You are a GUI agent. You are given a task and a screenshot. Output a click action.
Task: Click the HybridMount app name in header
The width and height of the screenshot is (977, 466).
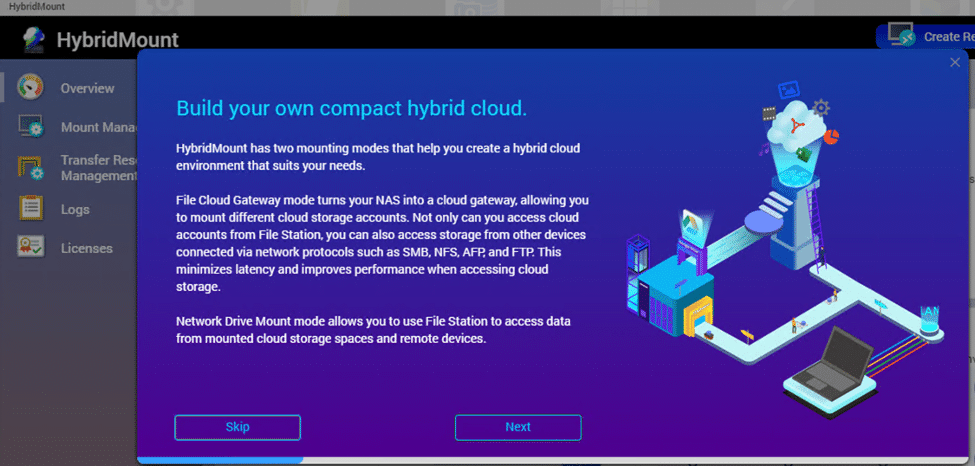118,40
